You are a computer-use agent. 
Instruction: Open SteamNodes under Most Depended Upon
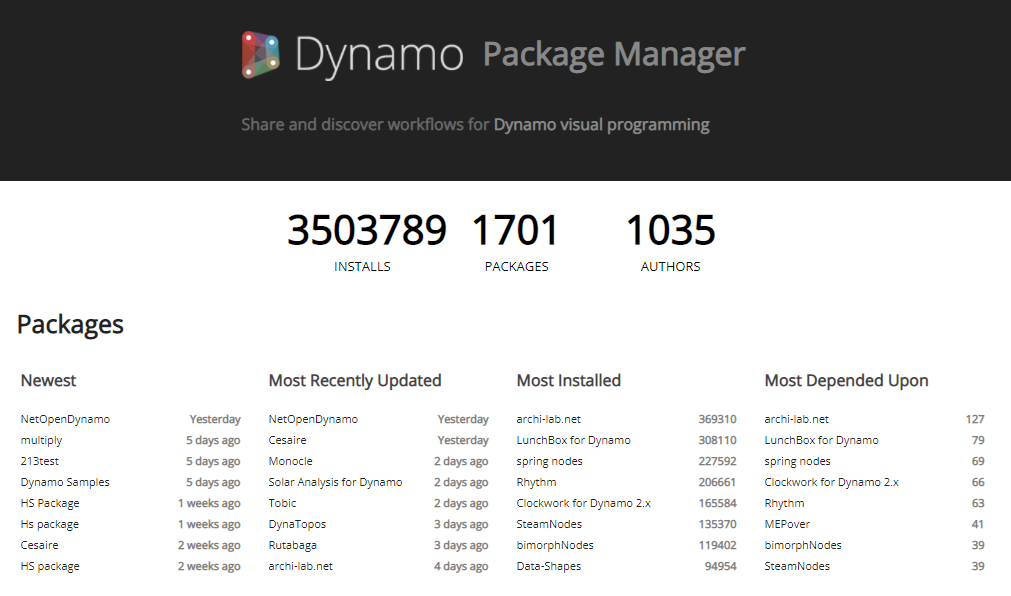click(798, 566)
